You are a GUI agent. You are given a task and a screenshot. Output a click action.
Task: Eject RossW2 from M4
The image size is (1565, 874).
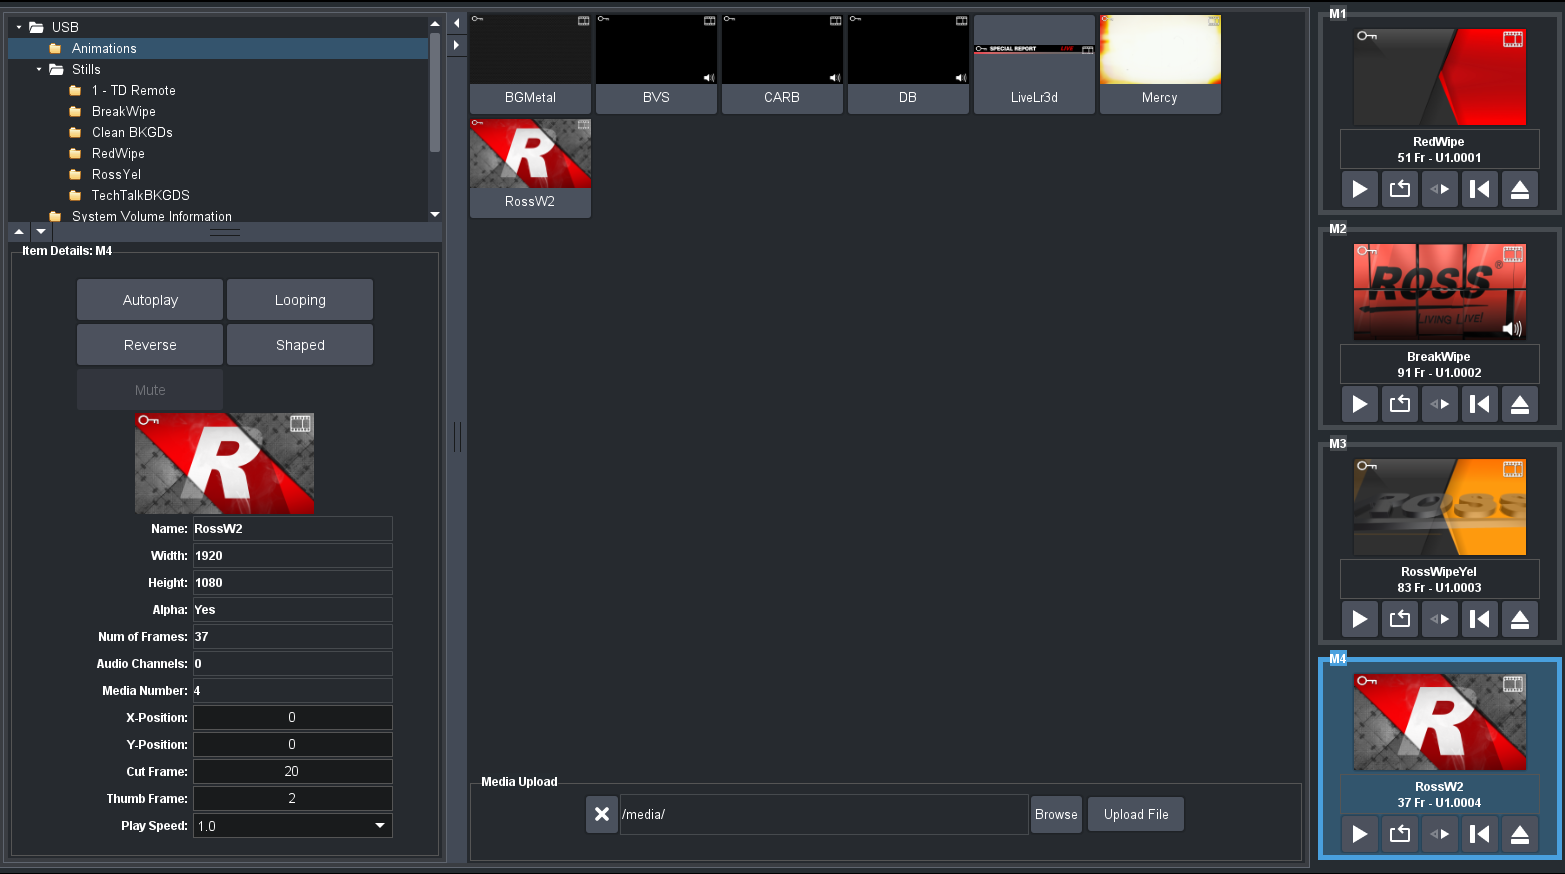(1520, 834)
